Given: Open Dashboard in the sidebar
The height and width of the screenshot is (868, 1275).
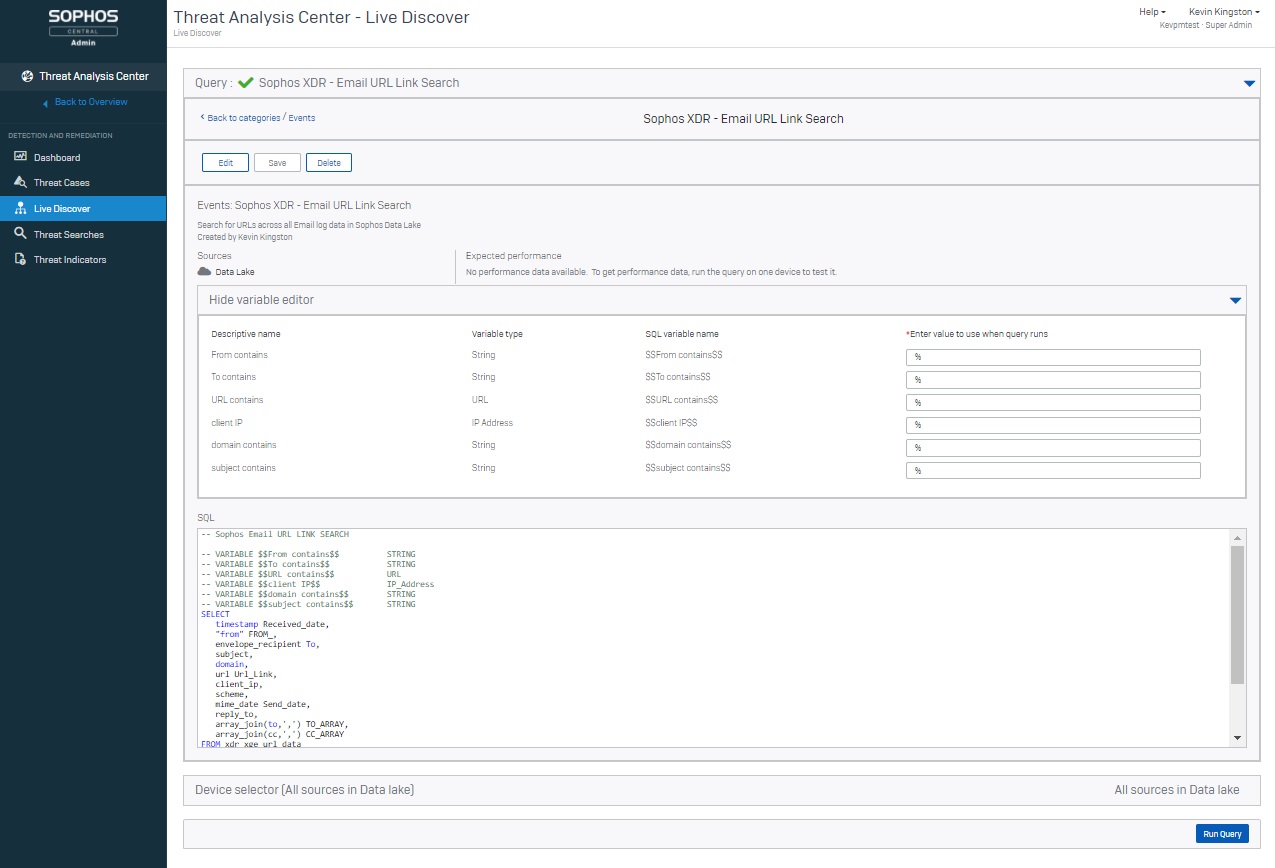Looking at the screenshot, I should coord(83,157).
